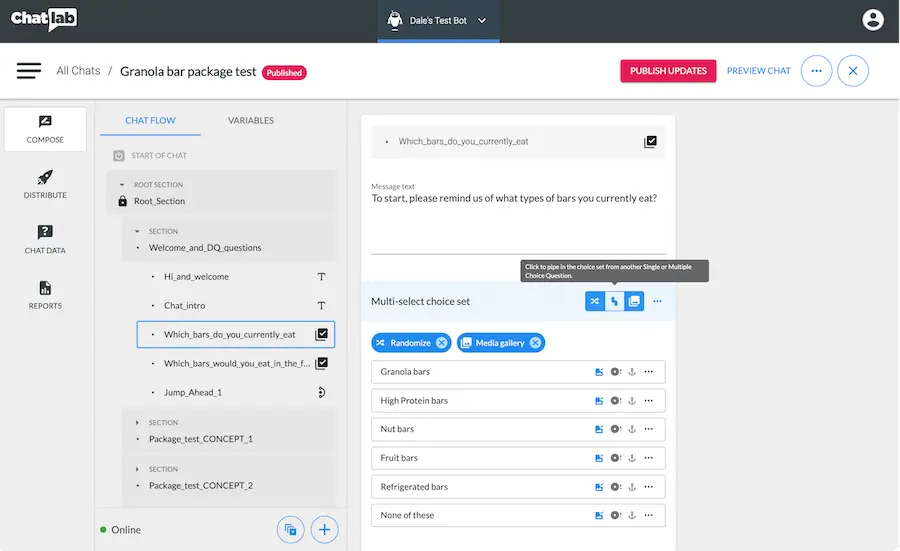The image size is (900, 551).
Task: Open more options for Fruit bars choice
Action: click(x=649, y=458)
